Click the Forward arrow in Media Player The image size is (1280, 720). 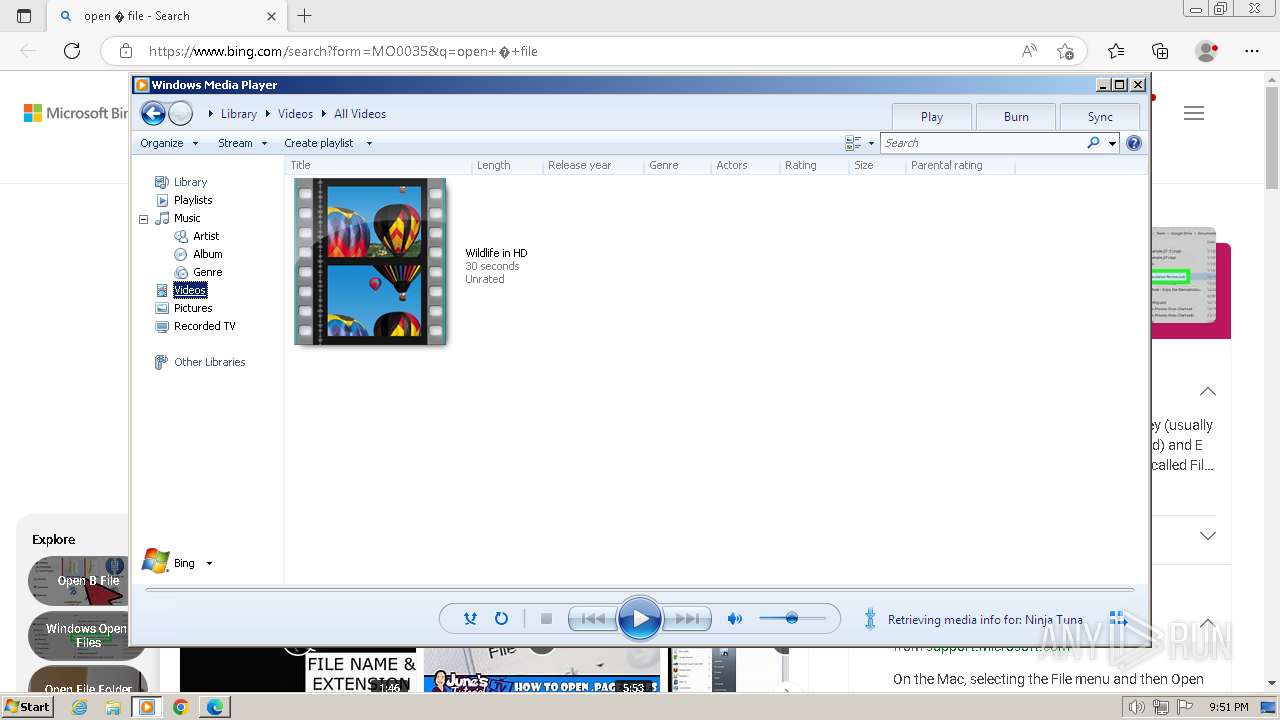tap(181, 113)
